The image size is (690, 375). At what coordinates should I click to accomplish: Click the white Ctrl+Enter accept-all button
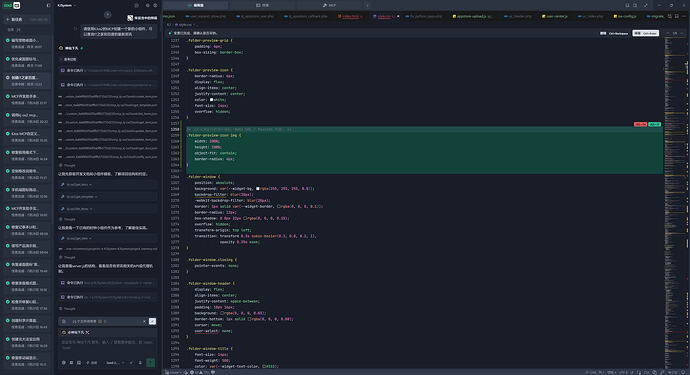(646, 33)
